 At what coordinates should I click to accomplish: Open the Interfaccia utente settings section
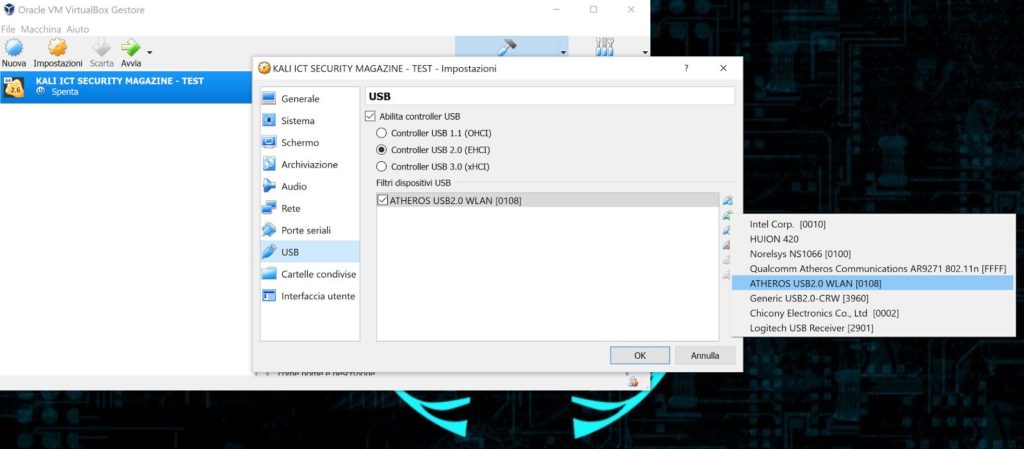click(310, 296)
